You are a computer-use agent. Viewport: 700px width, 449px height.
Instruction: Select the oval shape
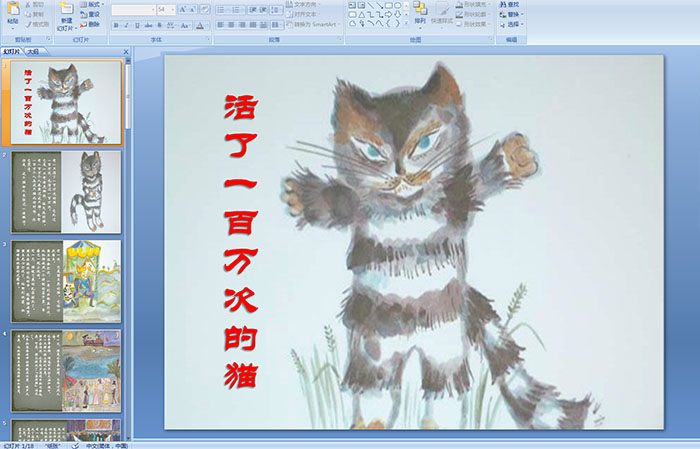[x=397, y=5]
